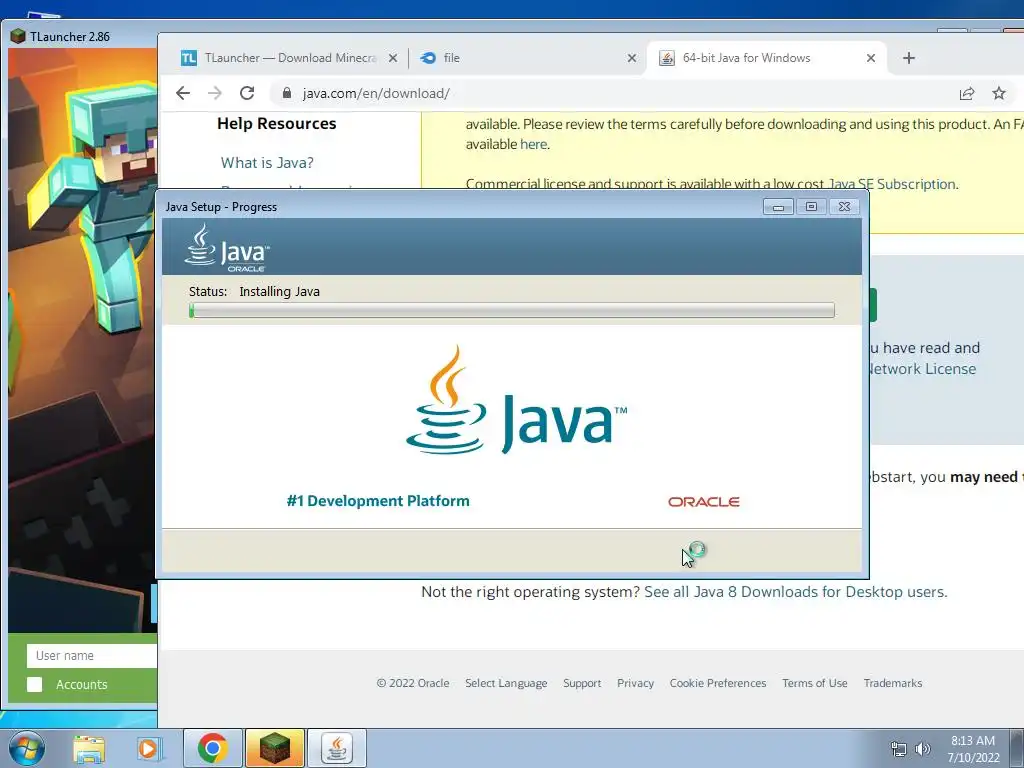Bookmark this page with the star icon
The height and width of the screenshot is (768, 1024).
tap(999, 93)
